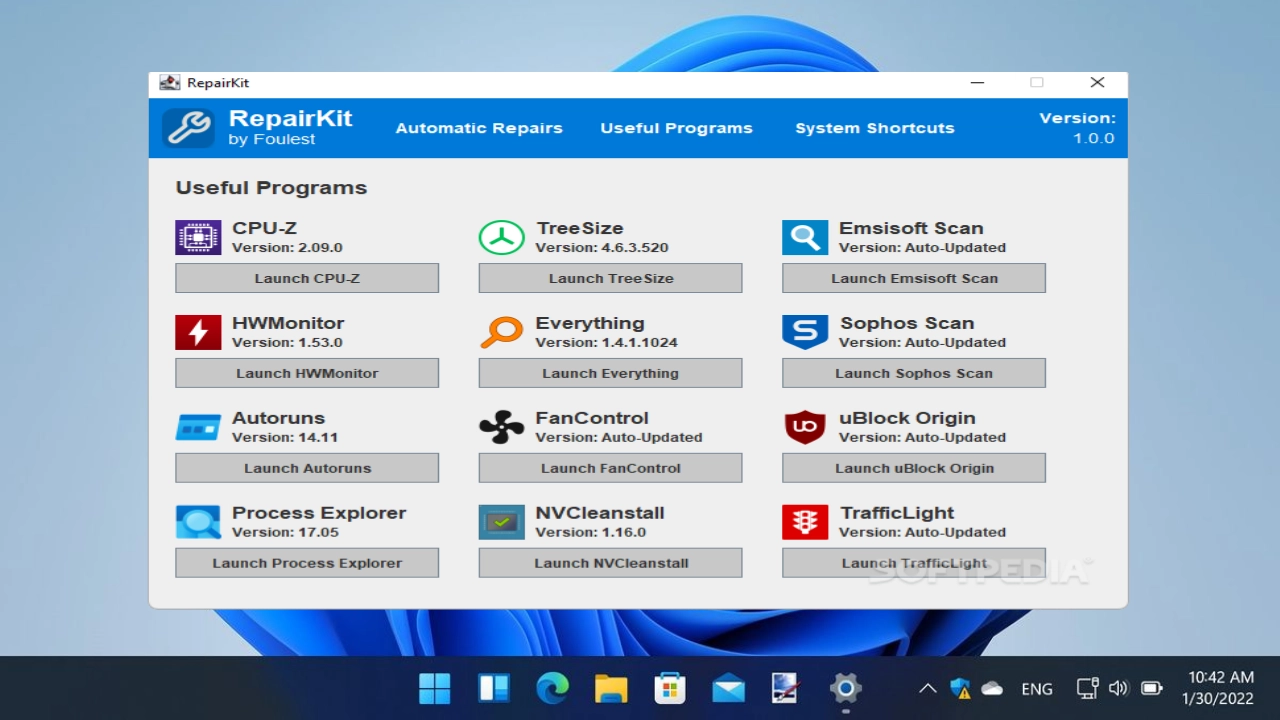Click the Everything orange magnifier icon
This screenshot has height=720, width=1280.
[x=501, y=332]
